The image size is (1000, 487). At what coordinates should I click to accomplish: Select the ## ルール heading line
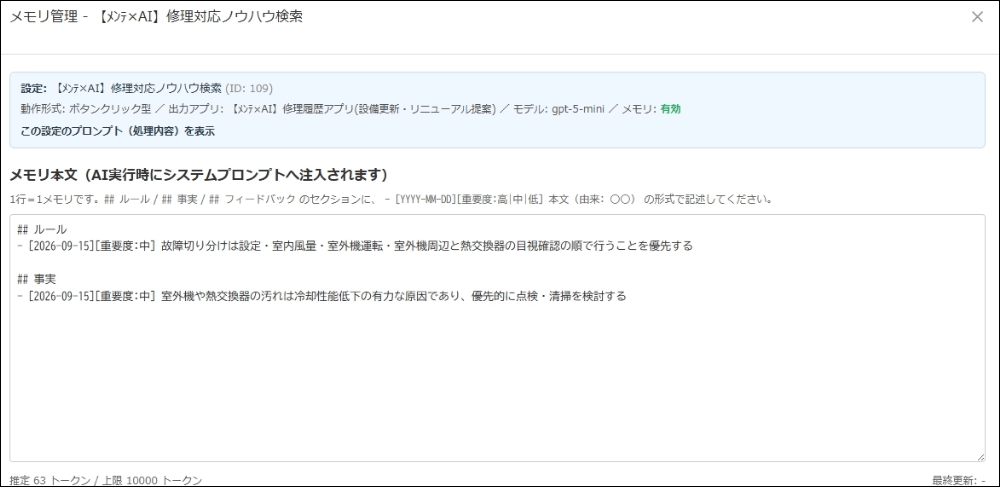[42, 229]
